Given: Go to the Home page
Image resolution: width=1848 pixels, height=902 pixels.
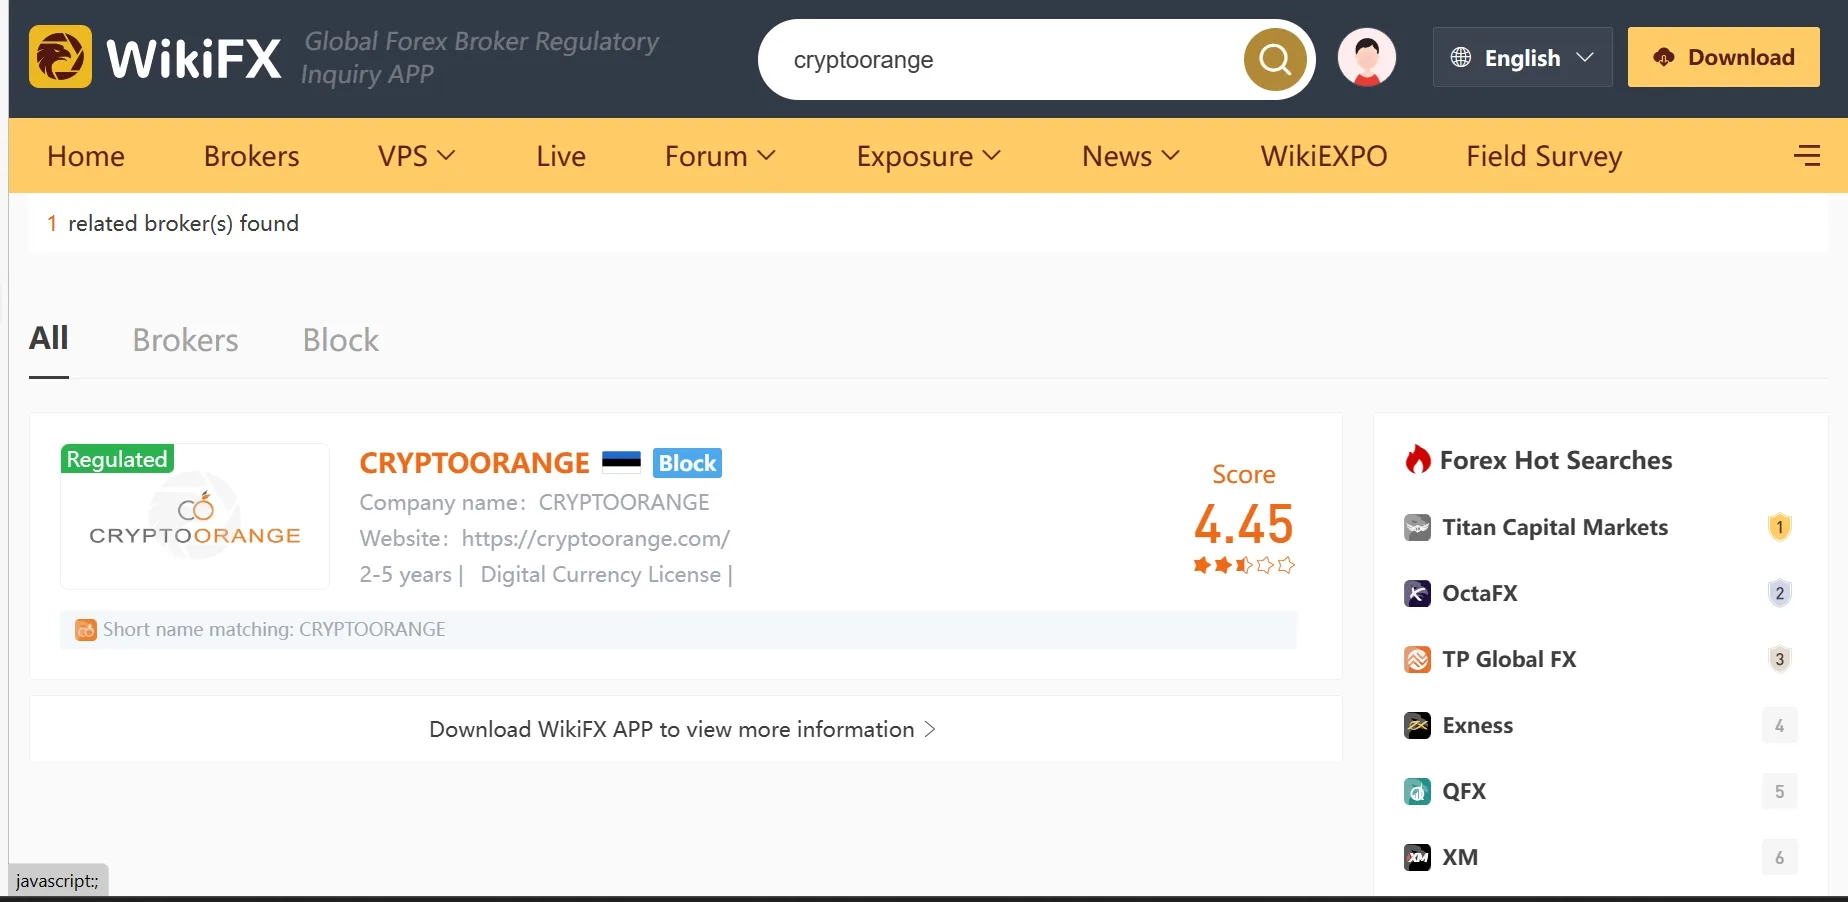Looking at the screenshot, I should pyautogui.click(x=86, y=156).
